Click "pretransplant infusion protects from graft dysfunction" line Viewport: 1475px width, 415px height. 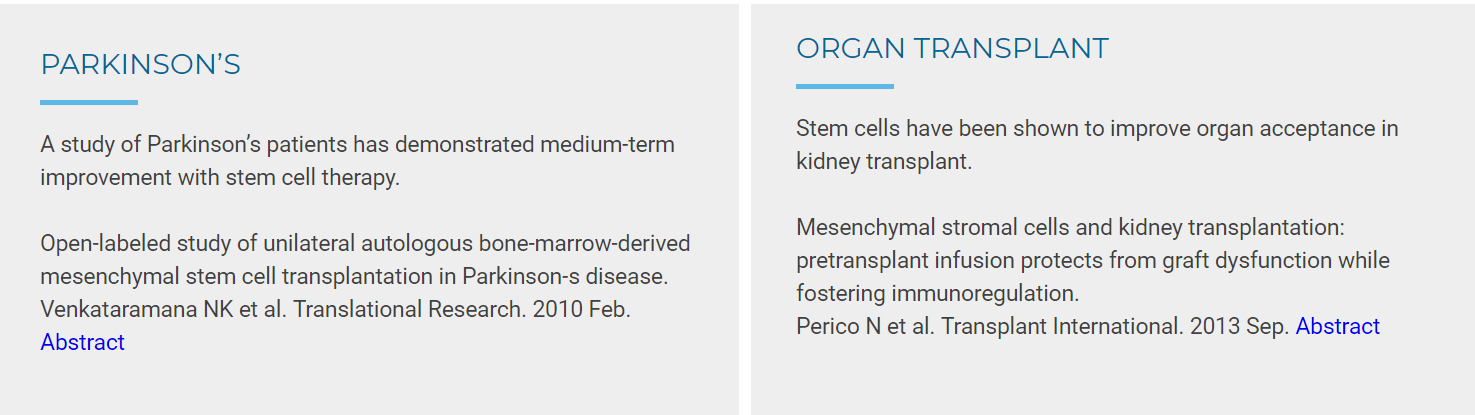[x=1093, y=261]
